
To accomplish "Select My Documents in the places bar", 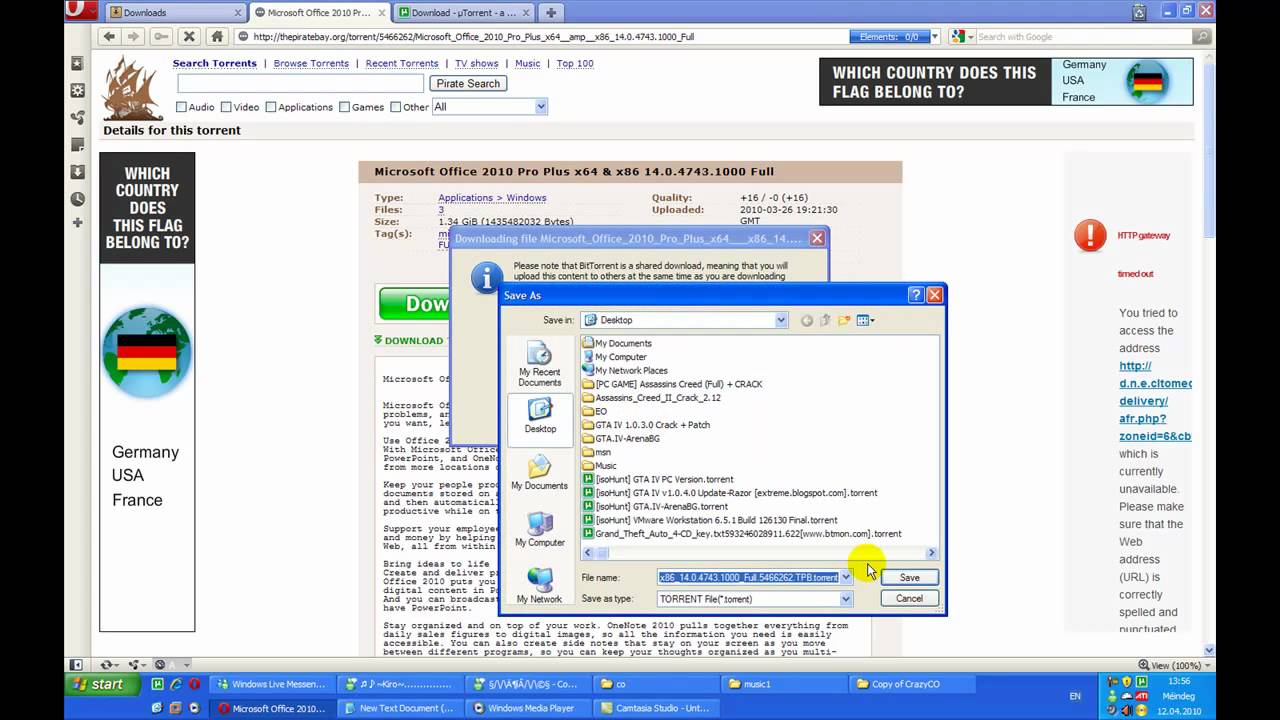I will tap(539, 472).
